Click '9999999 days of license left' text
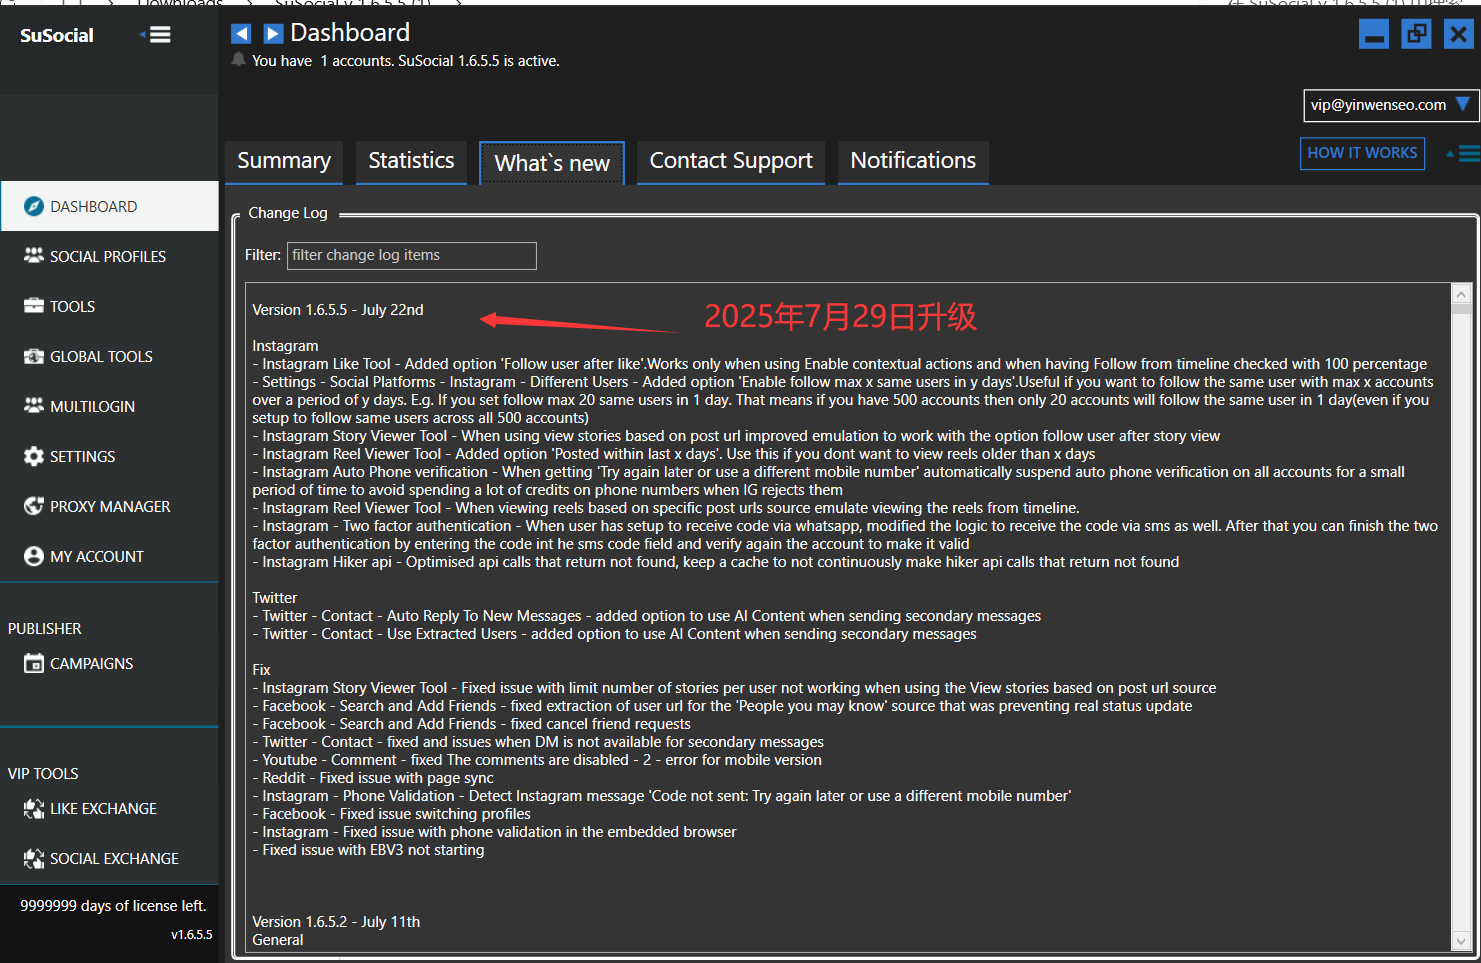 (x=113, y=906)
